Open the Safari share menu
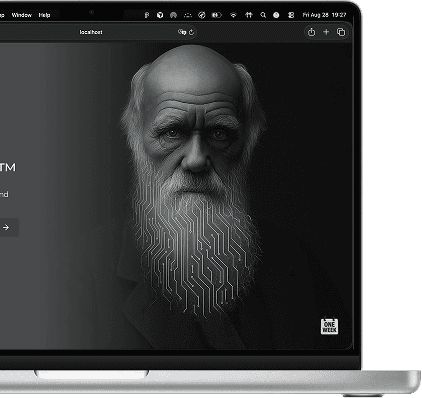 [311, 32]
